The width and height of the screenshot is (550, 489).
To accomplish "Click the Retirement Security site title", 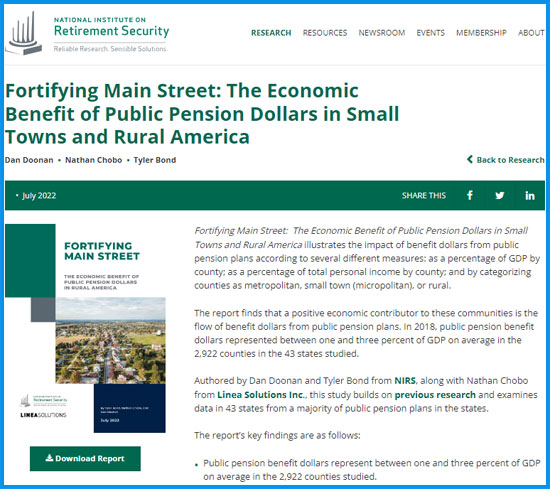I will pyautogui.click(x=111, y=31).
